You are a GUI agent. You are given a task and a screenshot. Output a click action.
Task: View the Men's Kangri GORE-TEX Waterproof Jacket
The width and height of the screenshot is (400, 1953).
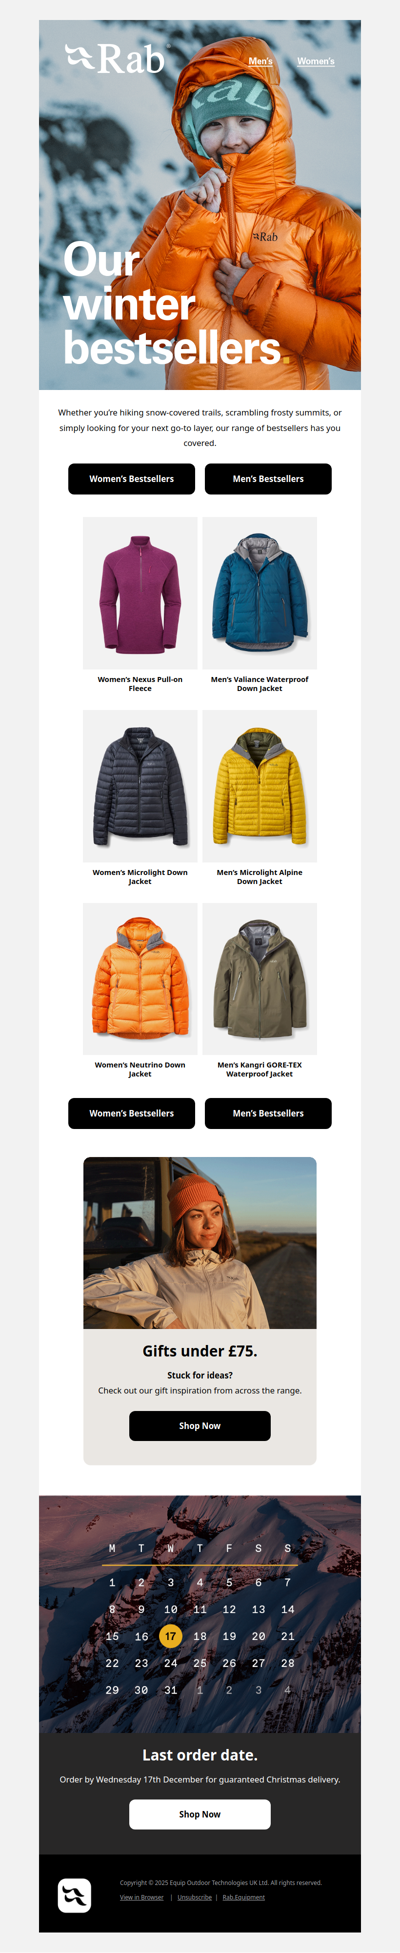pyautogui.click(x=260, y=979)
